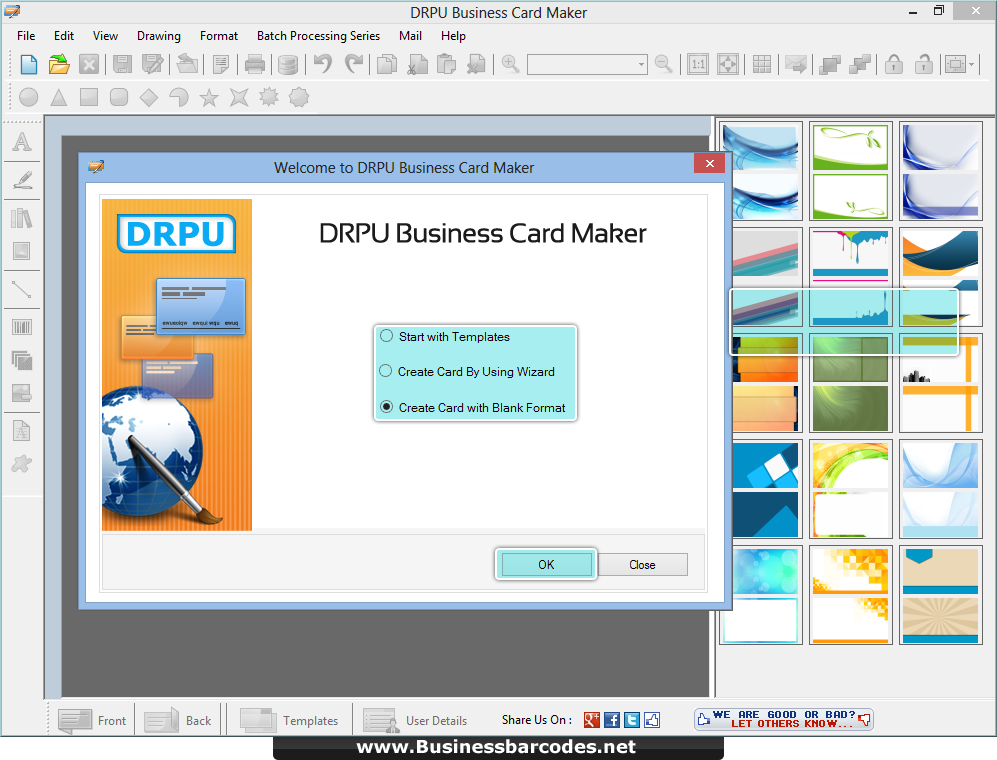The width and height of the screenshot is (997, 760).
Task: Close the welcome dialog with red X
Action: tap(710, 163)
